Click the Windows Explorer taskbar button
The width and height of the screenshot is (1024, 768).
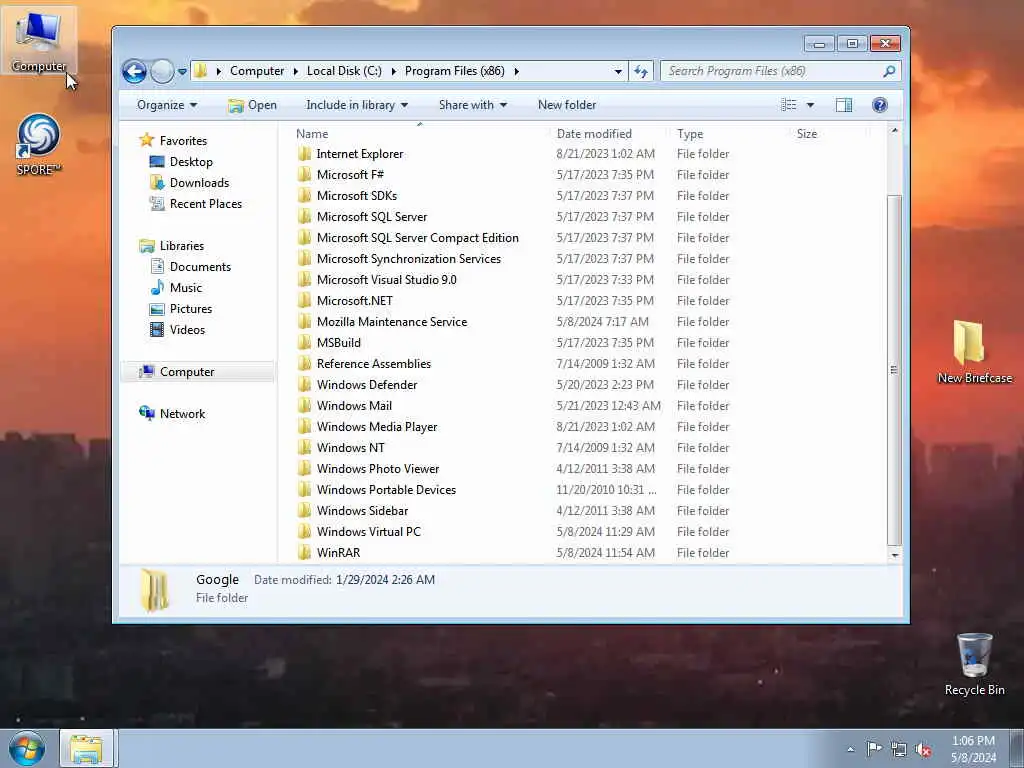click(x=87, y=748)
